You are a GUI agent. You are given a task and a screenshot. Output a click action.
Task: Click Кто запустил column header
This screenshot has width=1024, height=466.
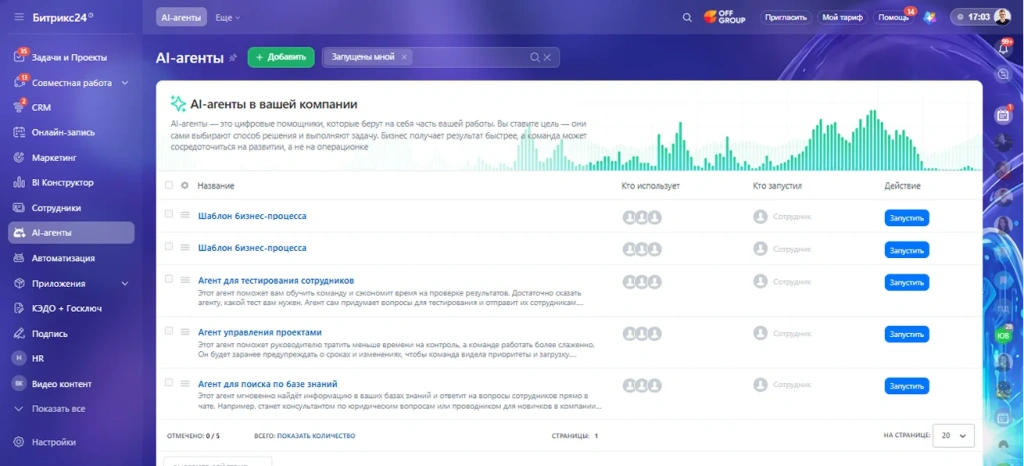pyautogui.click(x=777, y=186)
